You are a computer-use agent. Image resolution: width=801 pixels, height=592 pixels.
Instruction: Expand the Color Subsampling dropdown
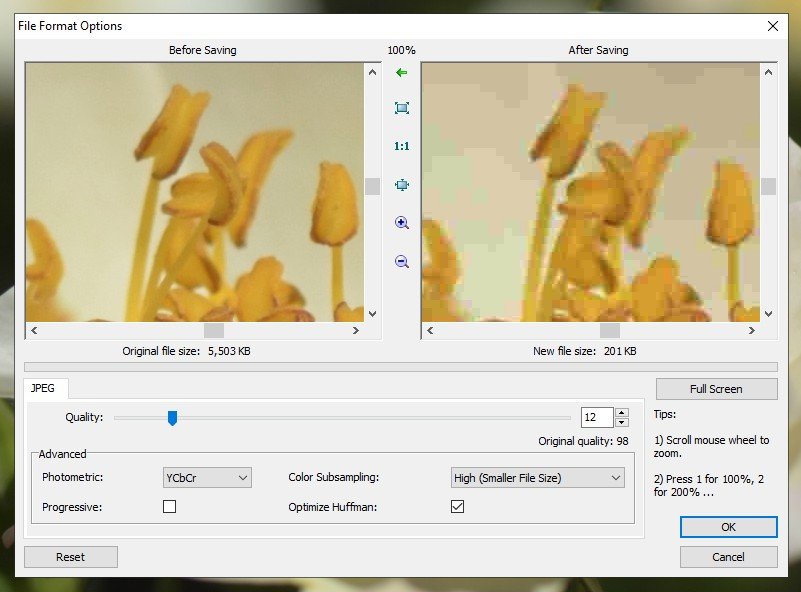coord(538,478)
